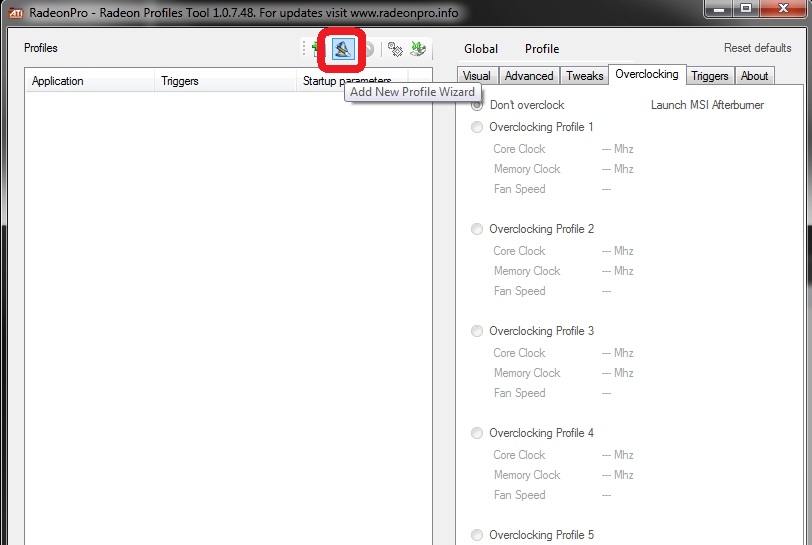Click Fan Speed under Overclocking Profile 4
812x545 pixels.
coord(519,495)
